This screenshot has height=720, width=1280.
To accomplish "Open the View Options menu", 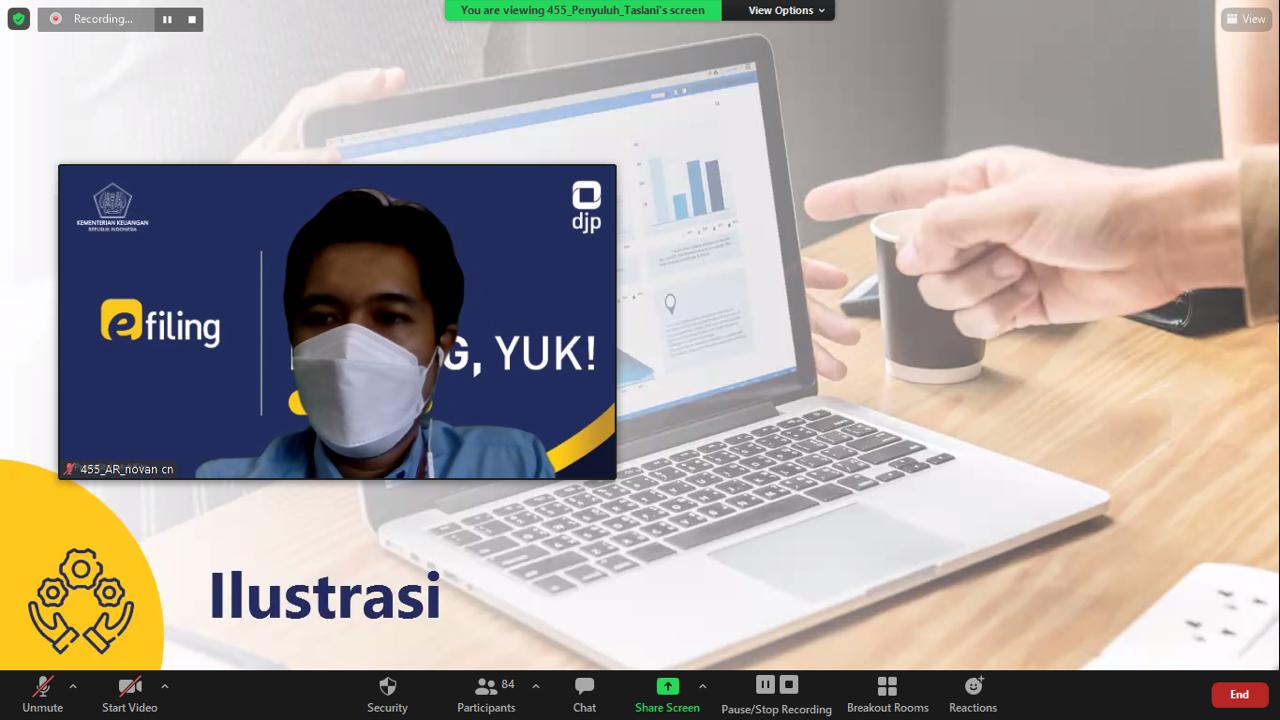I will pos(786,10).
